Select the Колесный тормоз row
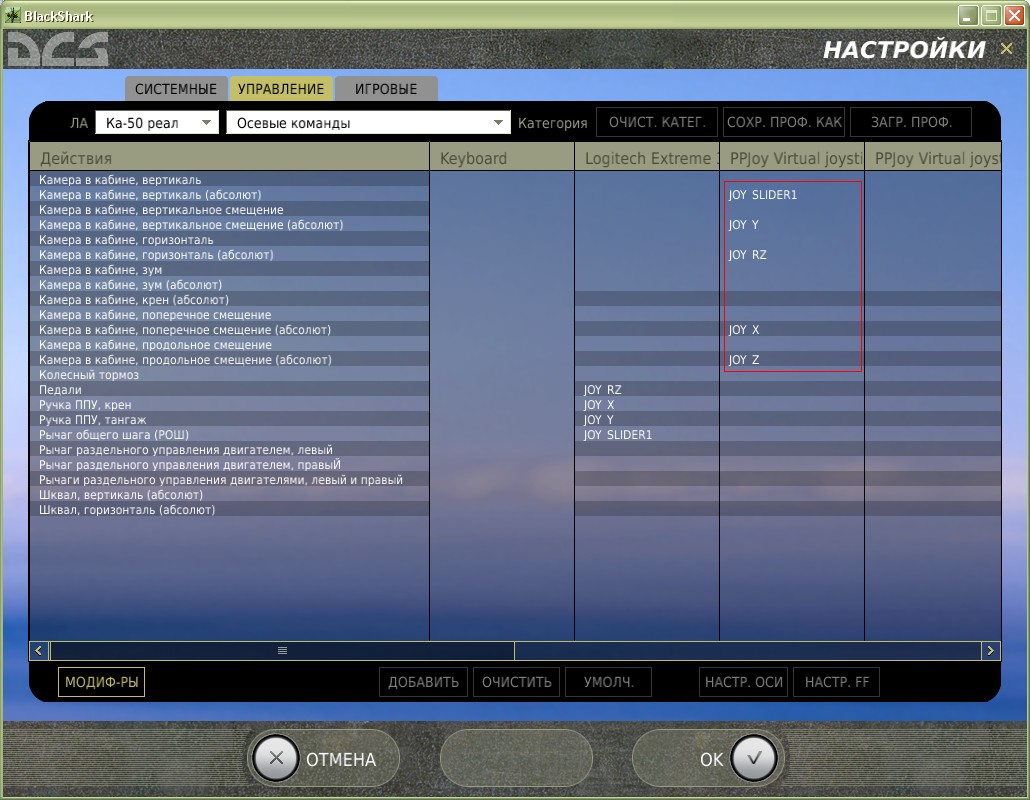The image size is (1030, 800). click(x=229, y=375)
